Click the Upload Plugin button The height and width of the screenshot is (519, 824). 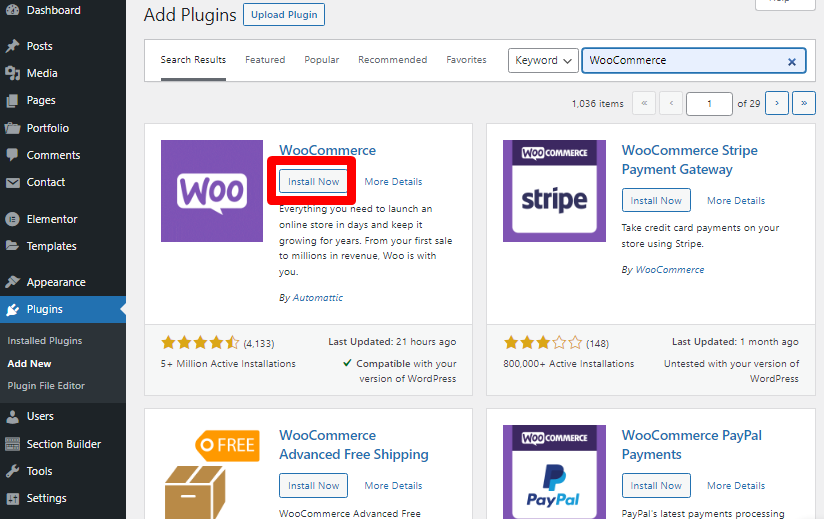coord(284,15)
